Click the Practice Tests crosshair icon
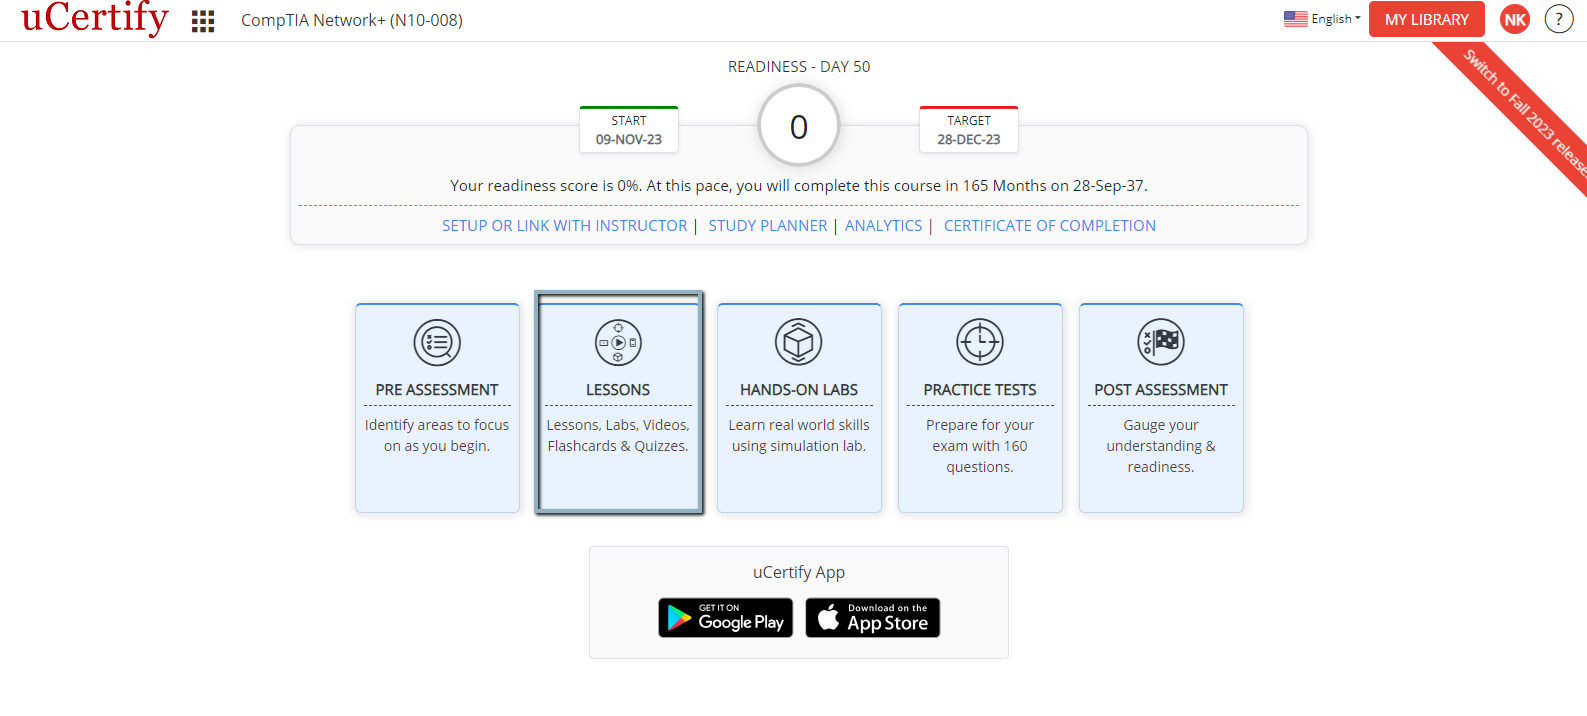The image size is (1587, 716). [x=980, y=343]
